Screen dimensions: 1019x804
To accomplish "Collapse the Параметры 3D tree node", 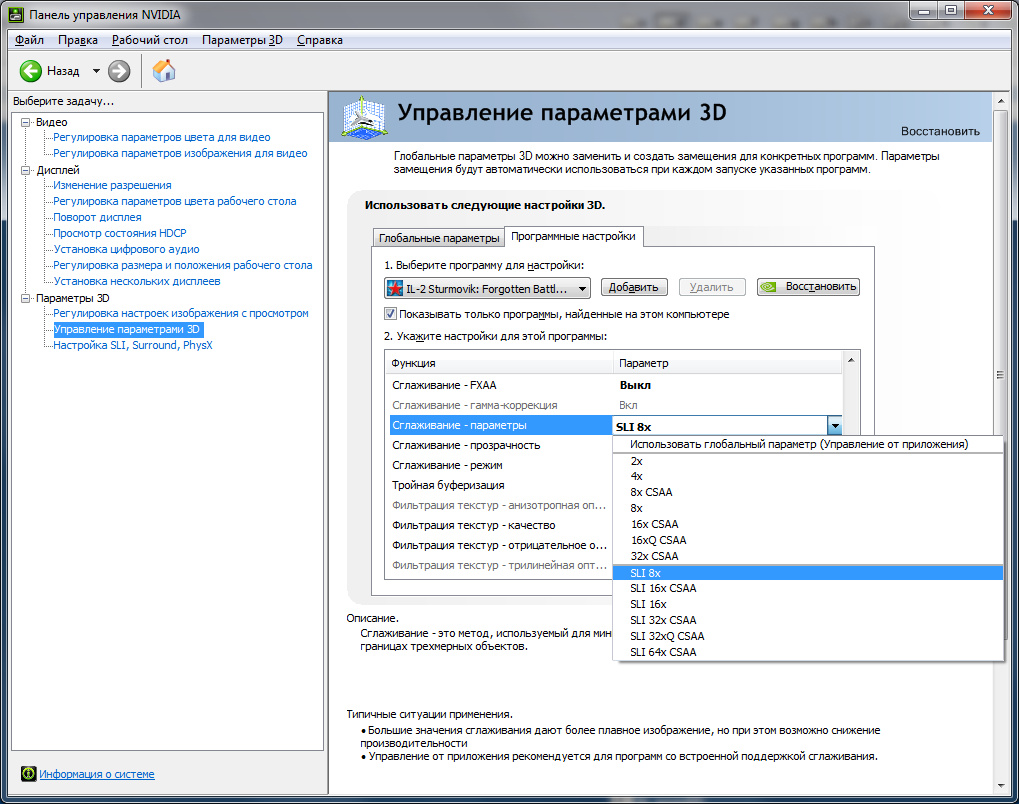I will coord(25,298).
